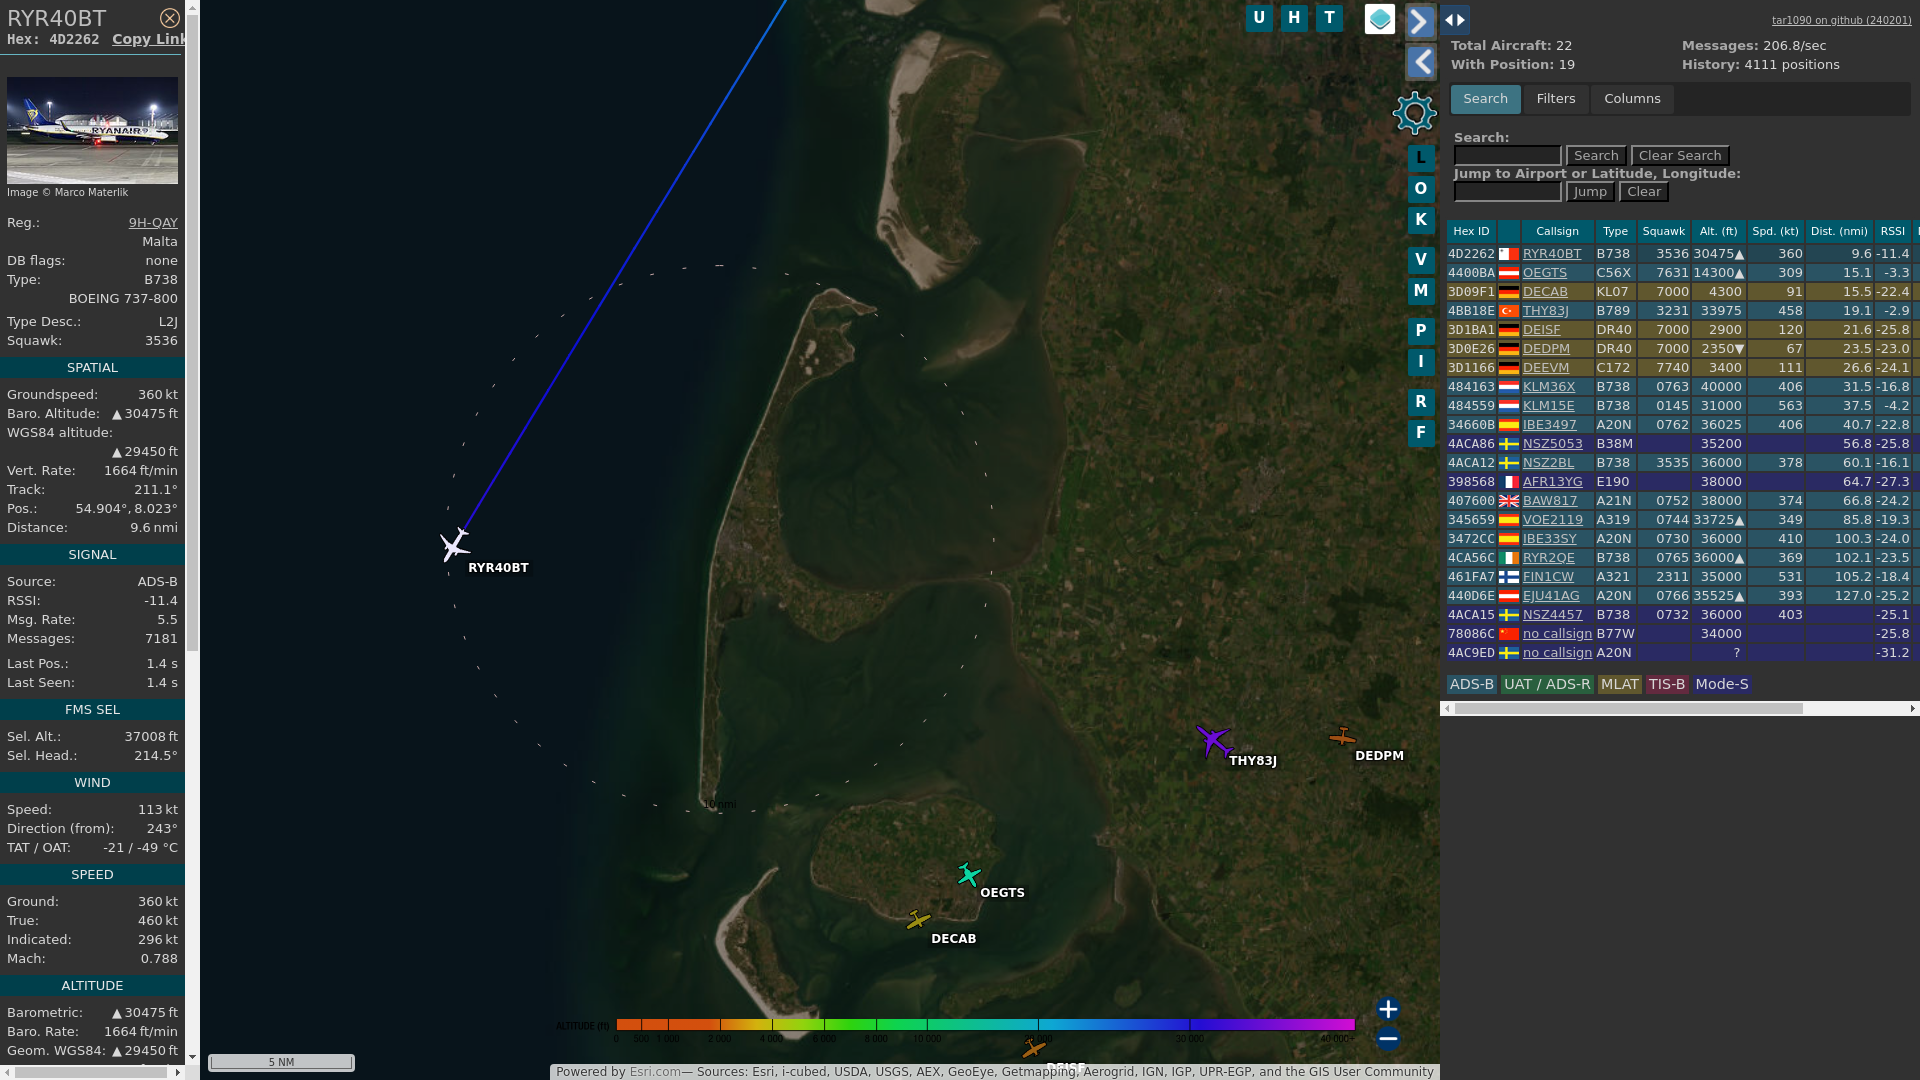Click the Clear Search button

point(1680,156)
